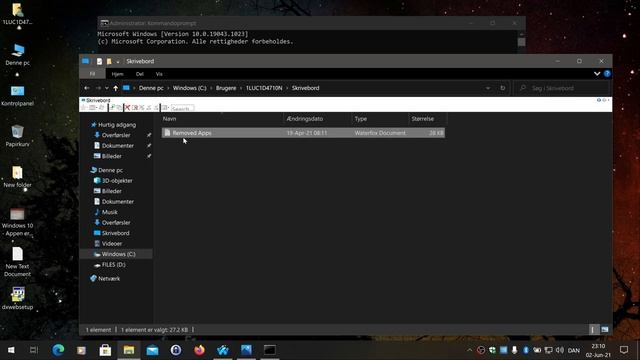Image resolution: width=640 pixels, height=360 pixels.
Task: Select FILES (D:) drive in navigation pane
Action: (113, 264)
